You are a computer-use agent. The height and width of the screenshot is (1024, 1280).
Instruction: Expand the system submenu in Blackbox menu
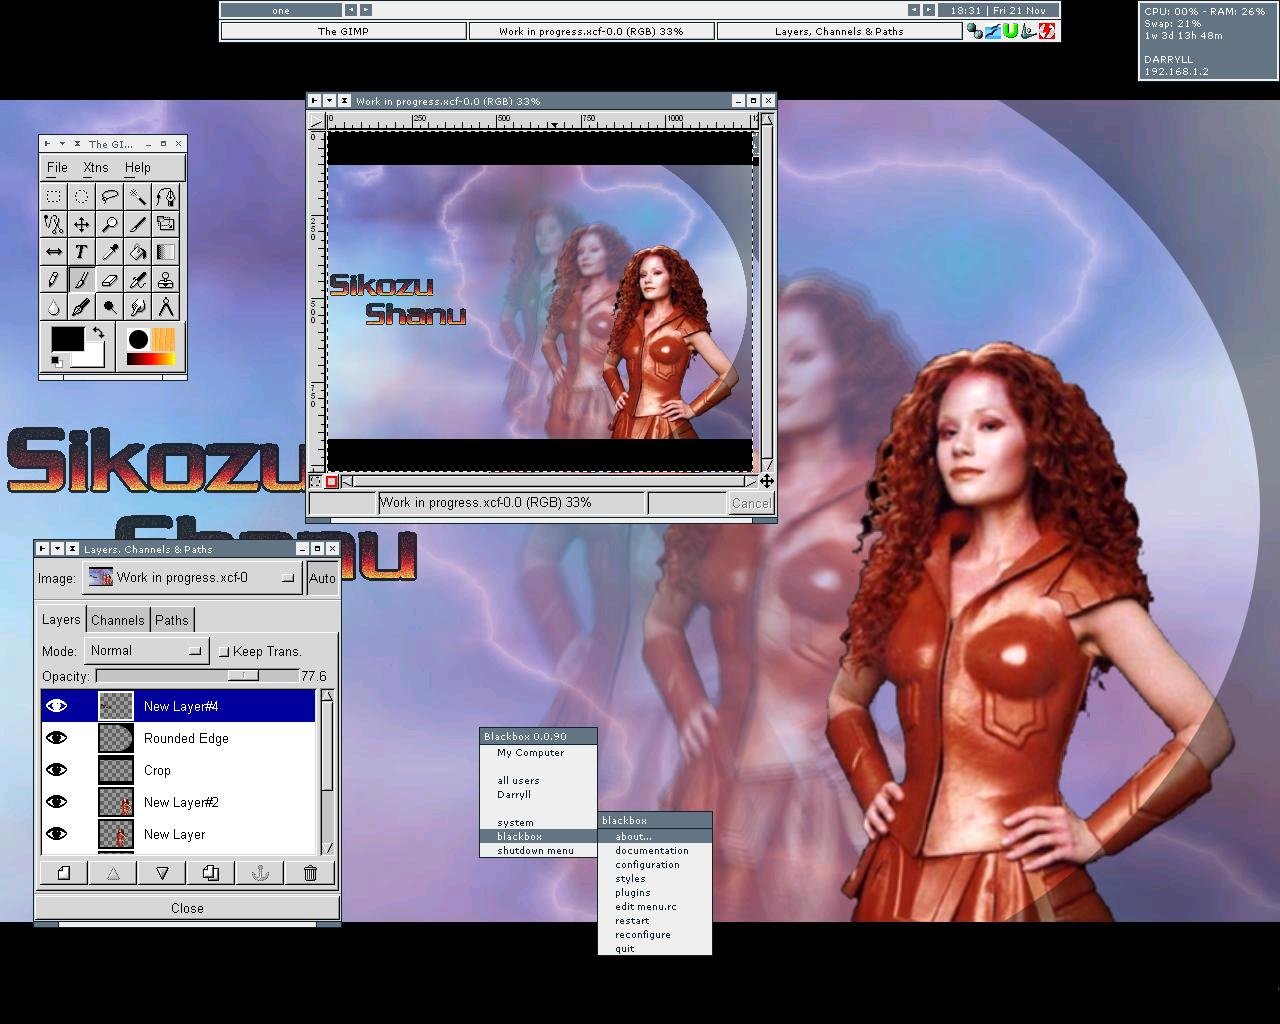(538, 823)
